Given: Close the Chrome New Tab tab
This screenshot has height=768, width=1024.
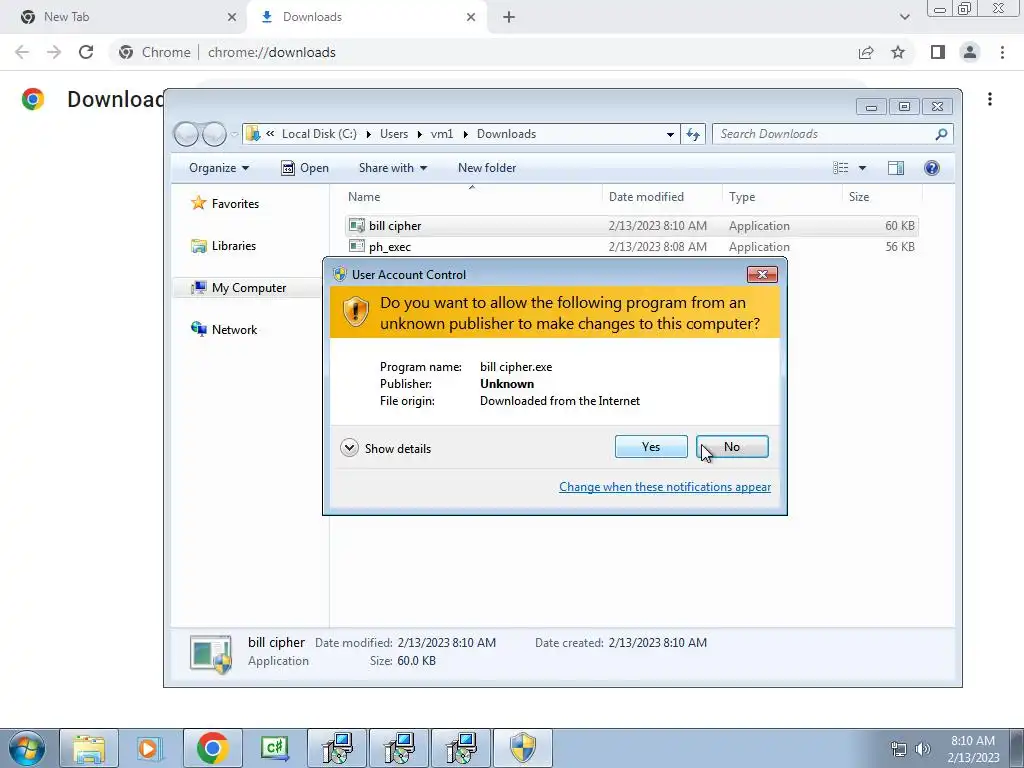Looking at the screenshot, I should 232,17.
